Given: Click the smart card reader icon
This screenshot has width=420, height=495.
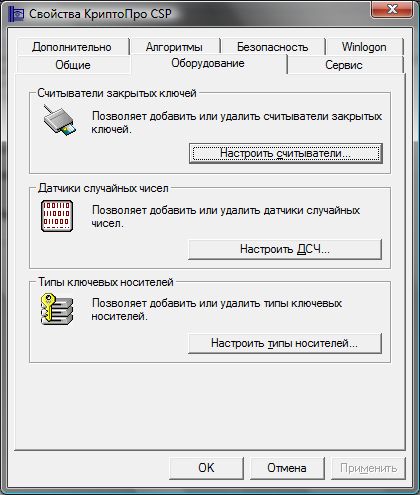Looking at the screenshot, I should [x=59, y=121].
